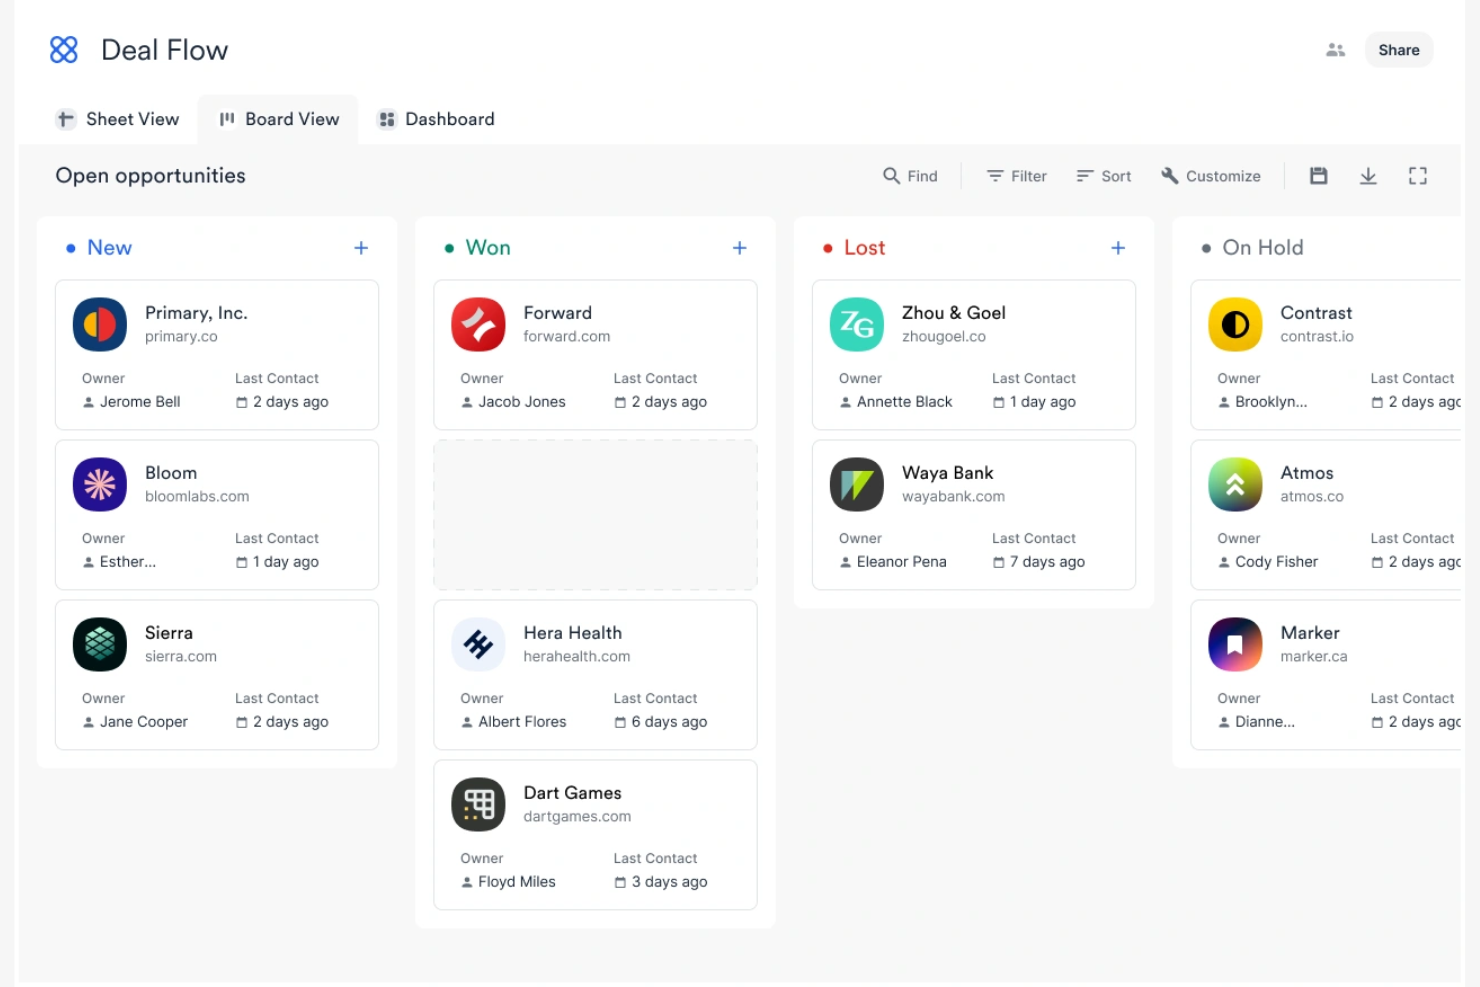
Task: Click the save view icon in the toolbar
Action: click(x=1318, y=175)
